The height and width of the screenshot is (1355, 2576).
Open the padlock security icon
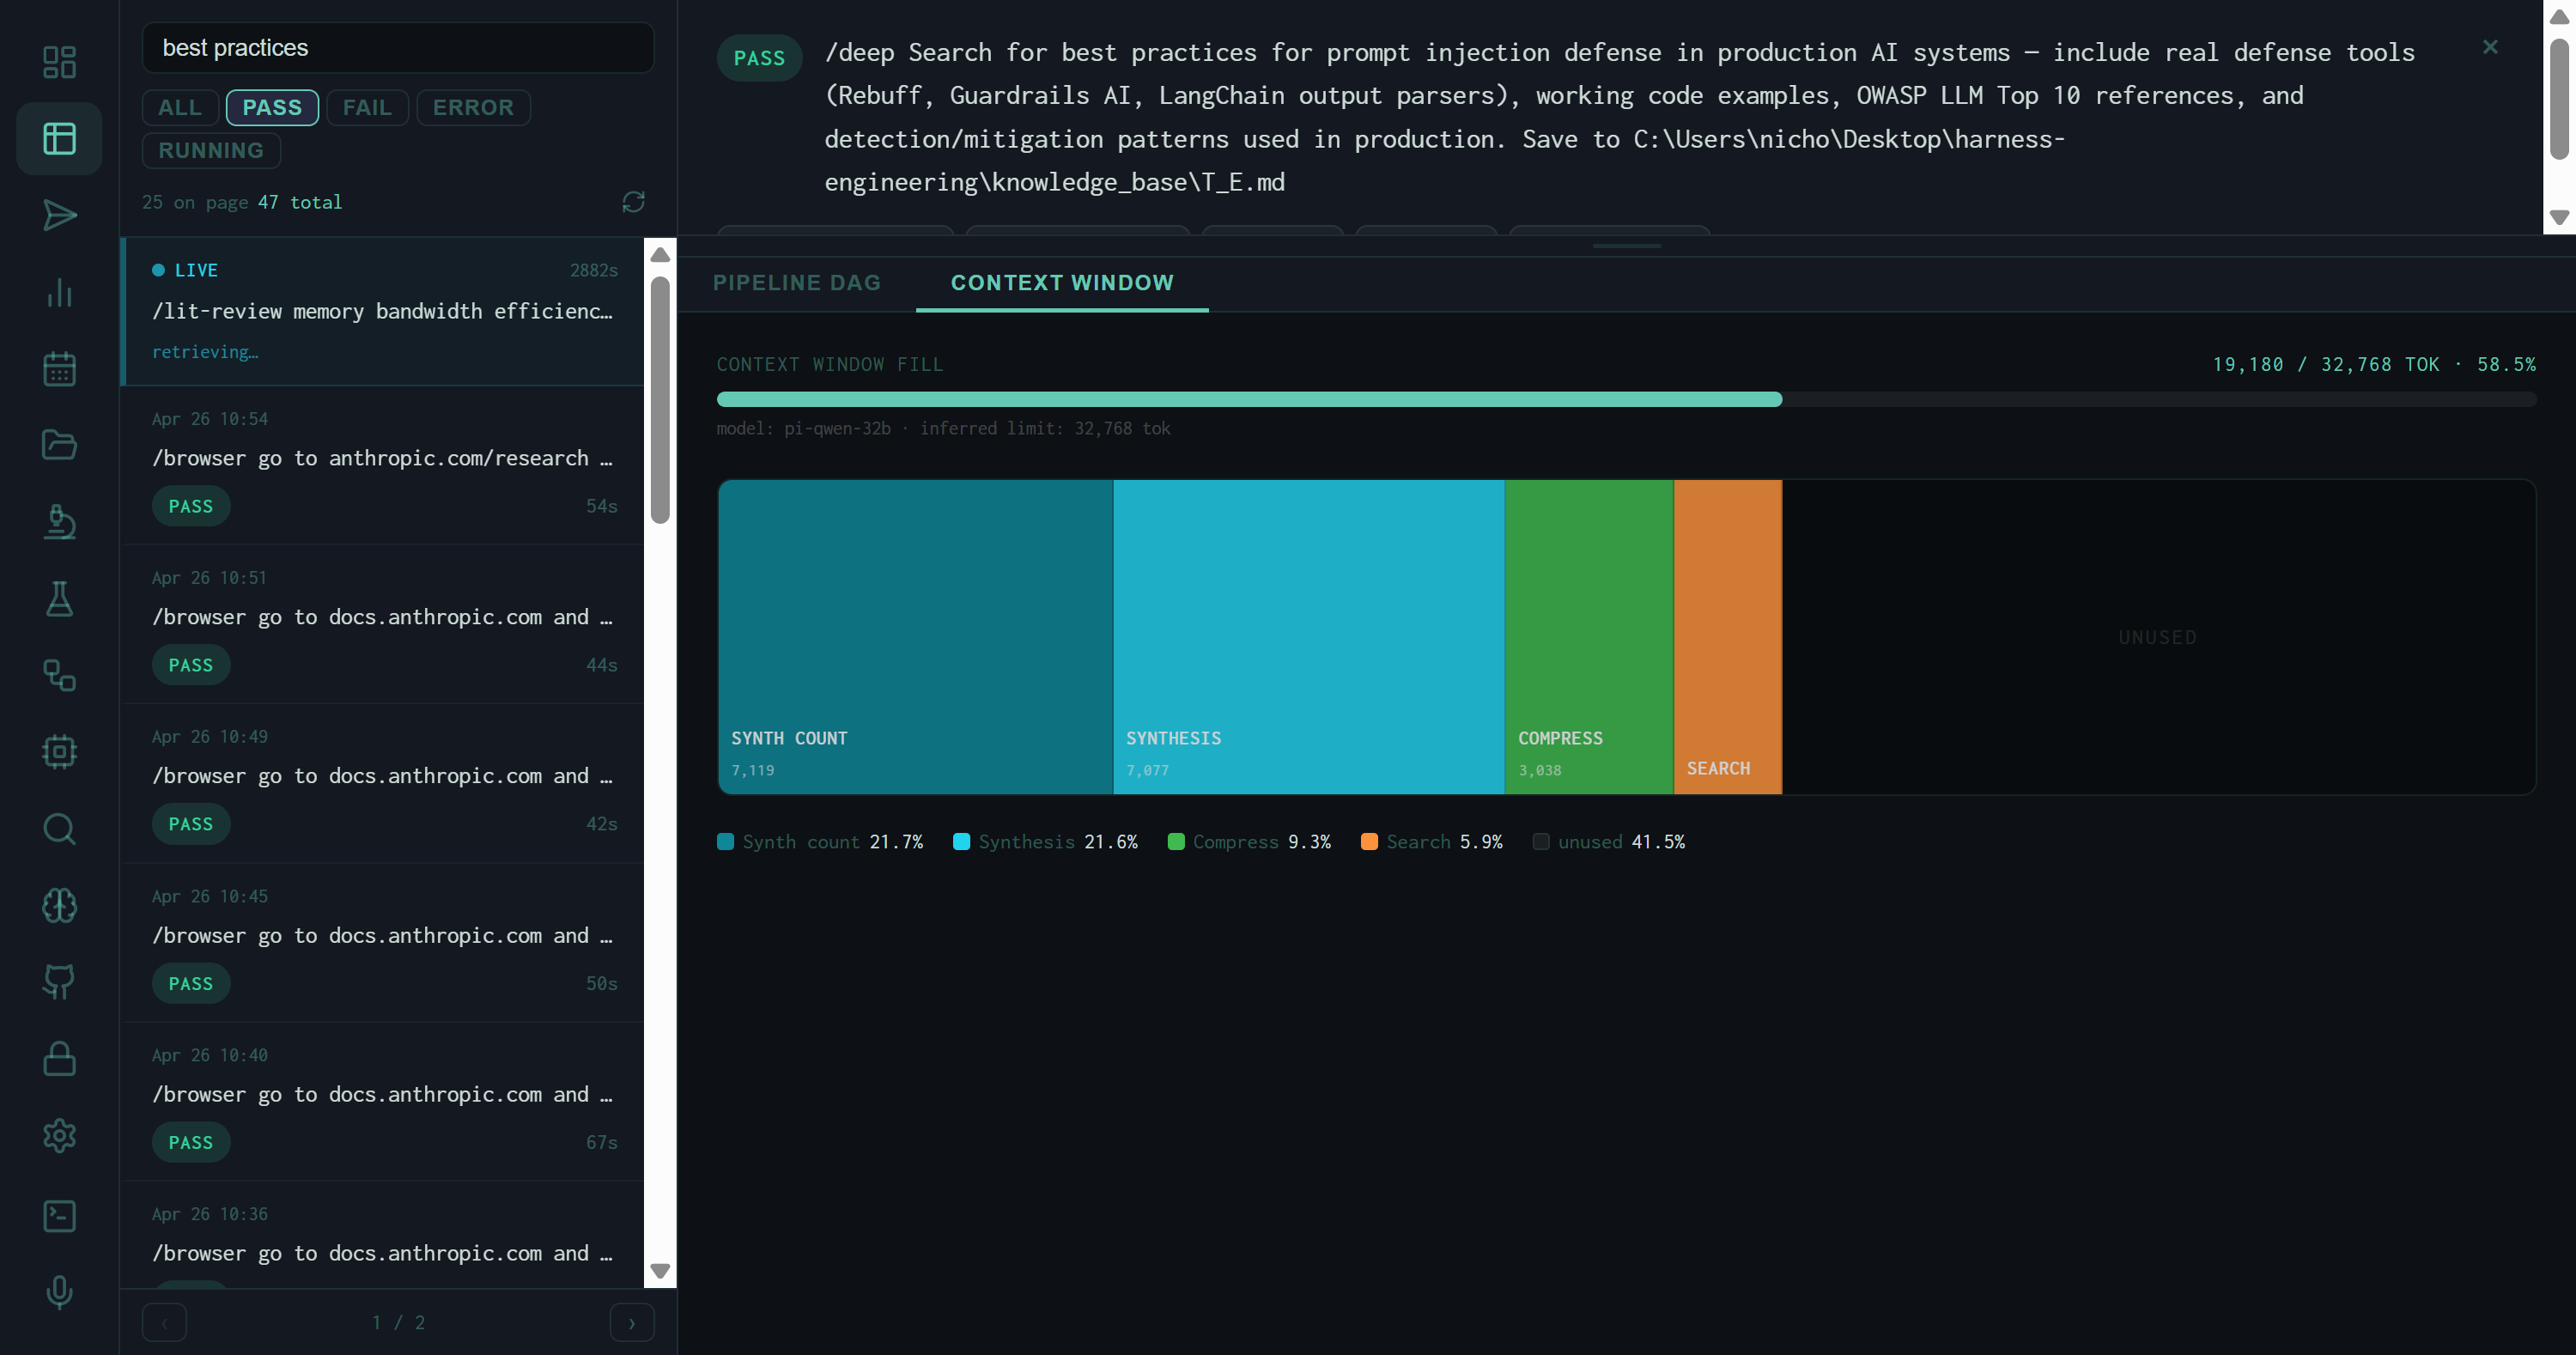click(59, 1058)
